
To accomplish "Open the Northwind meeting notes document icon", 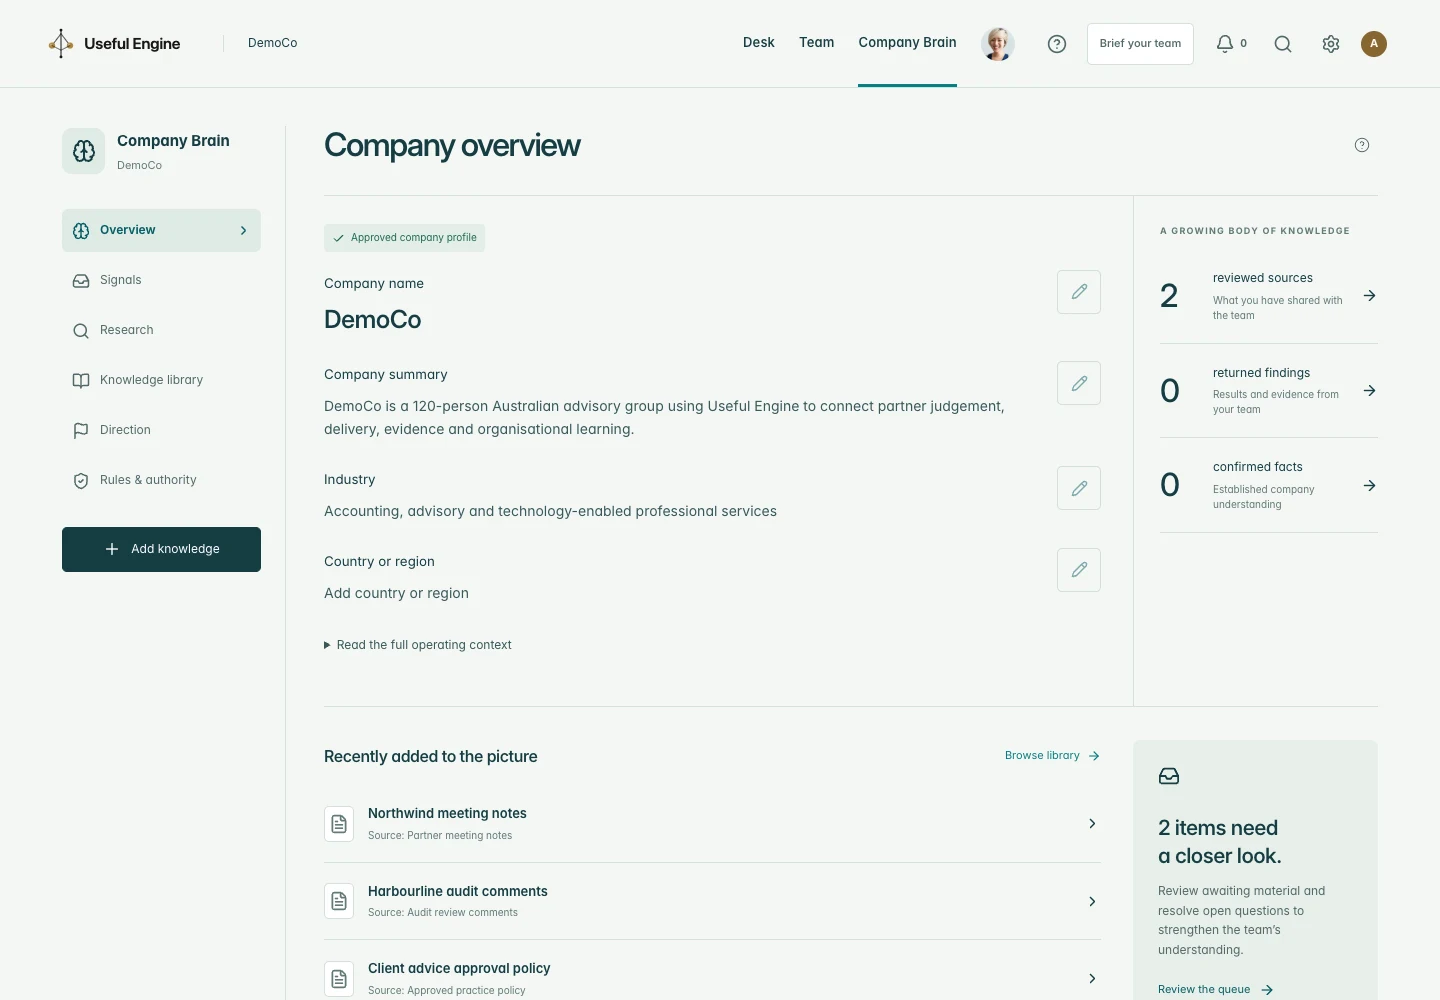I will pos(339,824).
